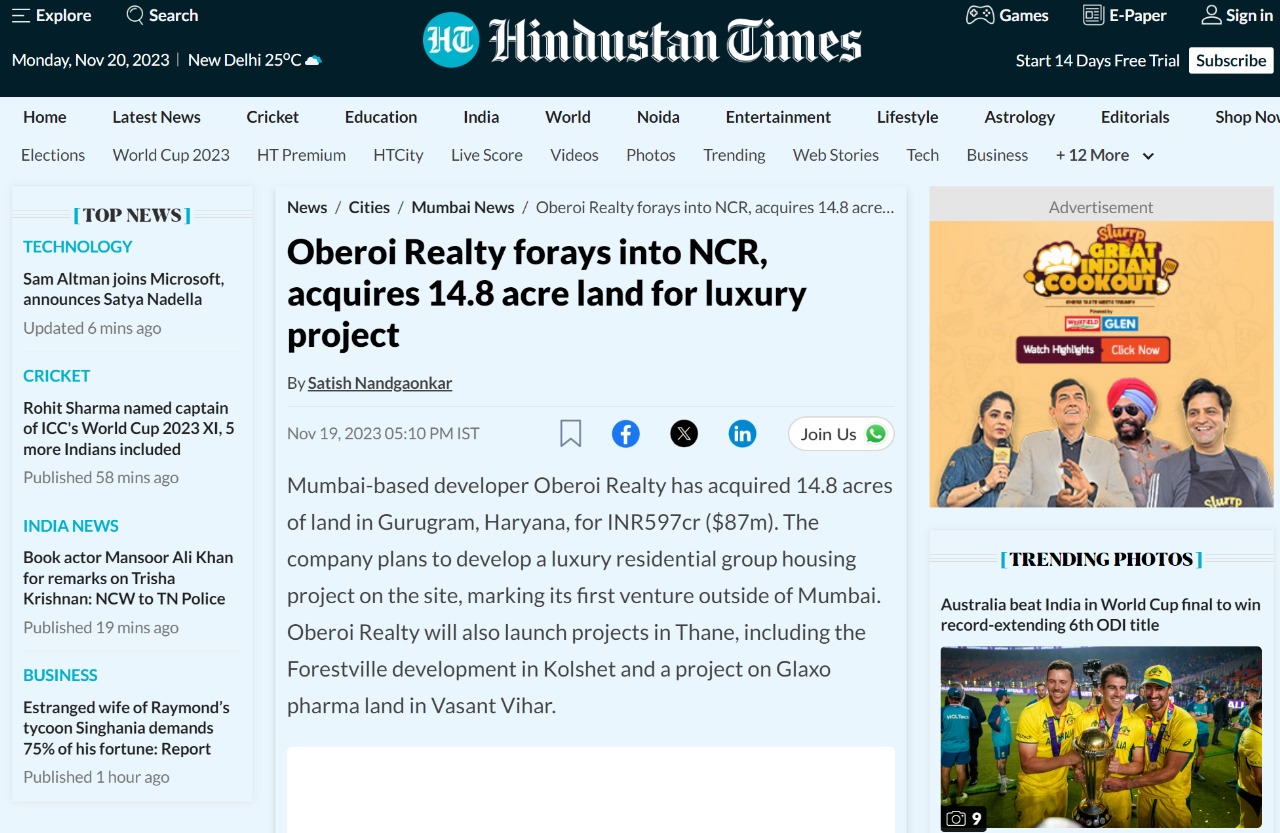1280x833 pixels.
Task: Open World Cup 2023 section
Action: pyautogui.click(x=171, y=155)
